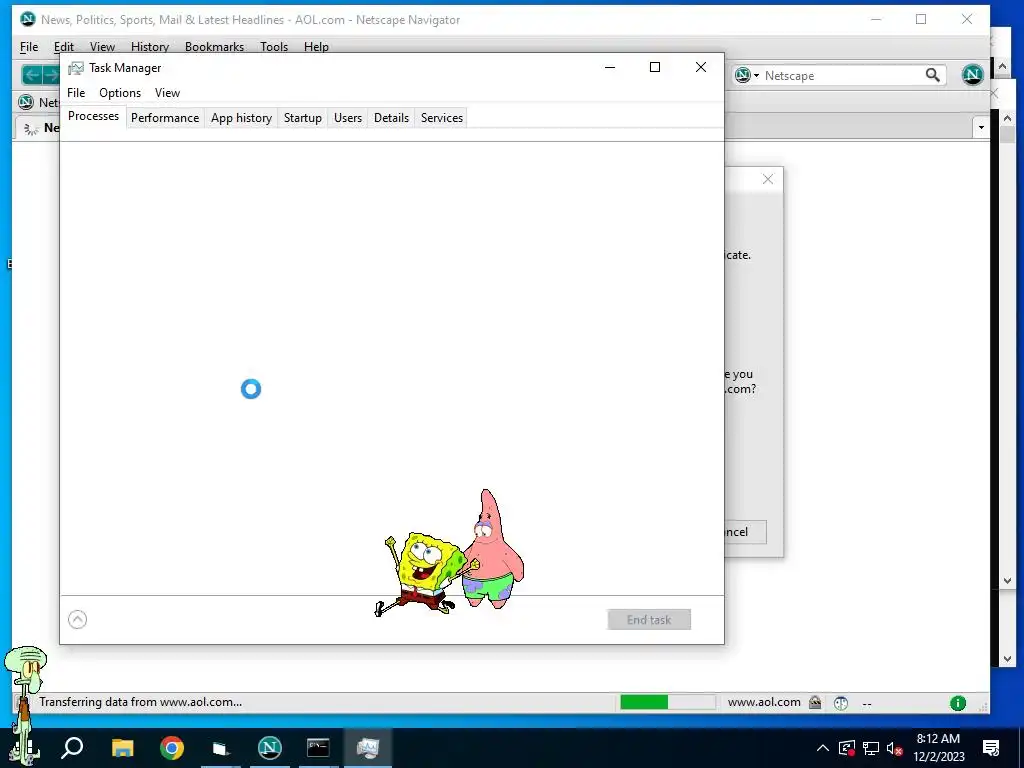Click the muted volume tray icon
The height and width of the screenshot is (768, 1024).
[894, 748]
